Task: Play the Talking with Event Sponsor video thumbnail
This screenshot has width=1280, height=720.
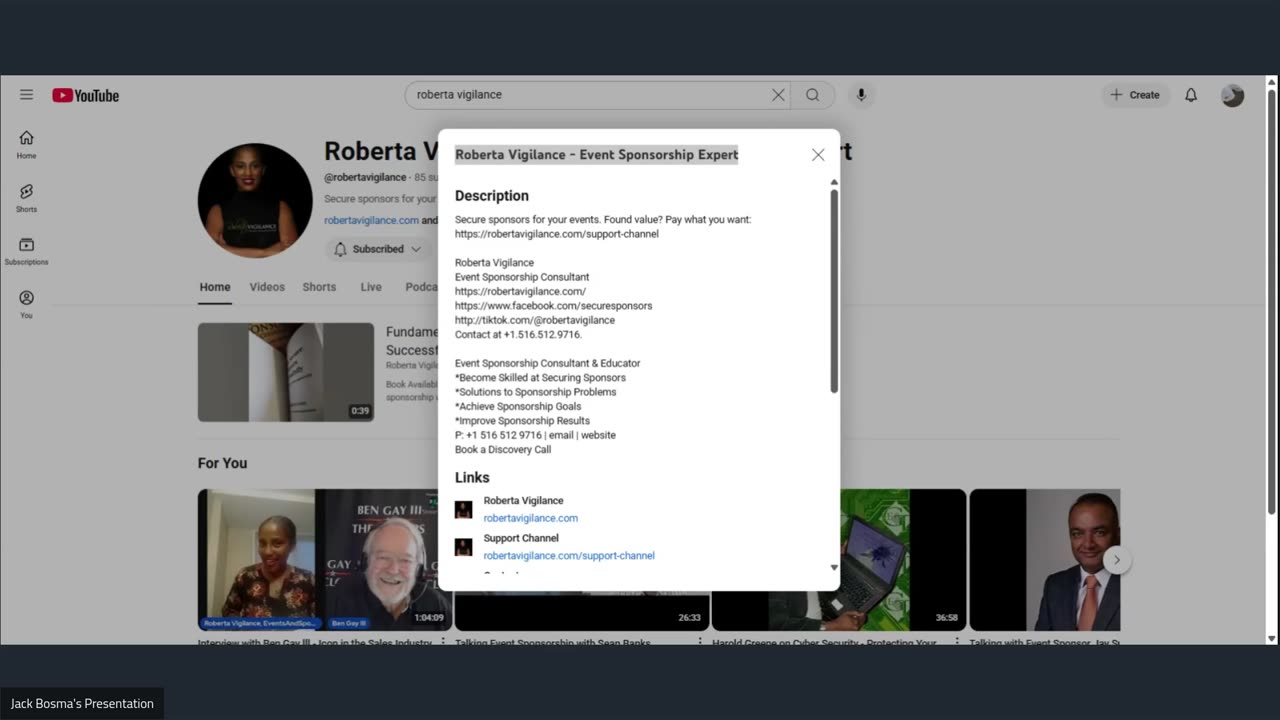Action: pos(1045,560)
